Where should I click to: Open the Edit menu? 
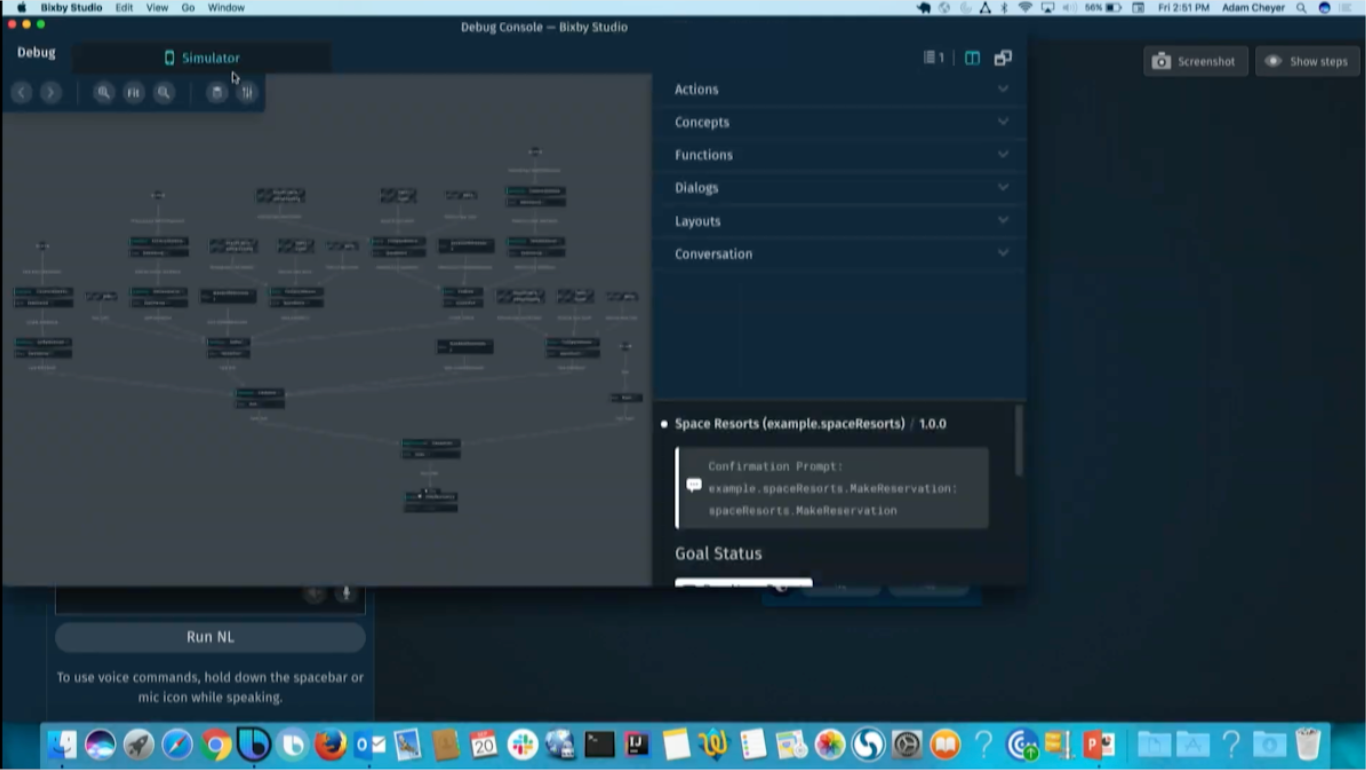[124, 7]
